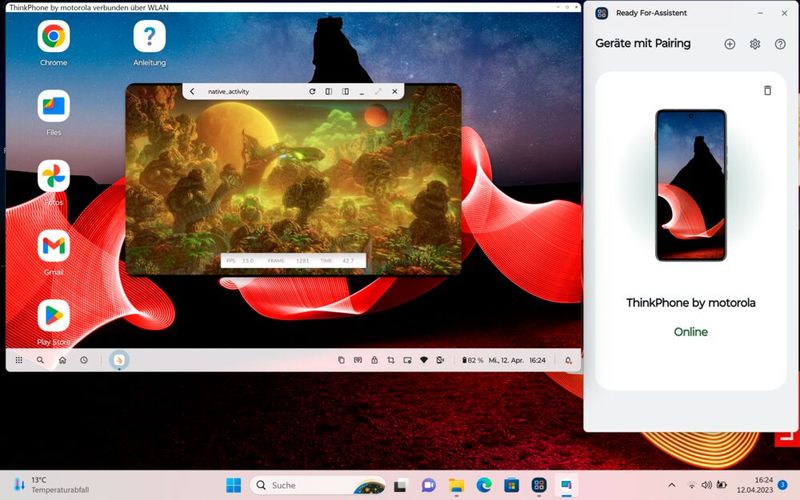Click the Windows Suche search box
Image resolution: width=800 pixels, height=500 pixels.
317,485
